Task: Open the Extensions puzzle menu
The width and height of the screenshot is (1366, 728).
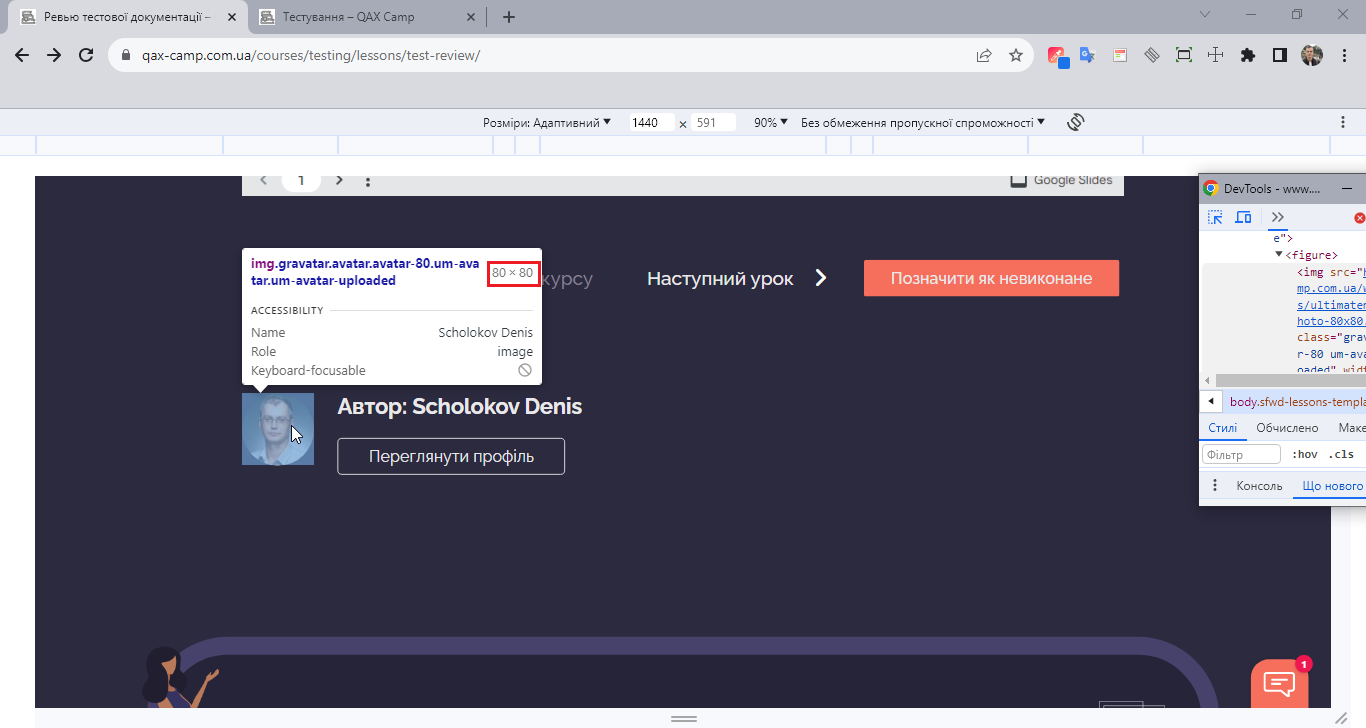Action: (x=1247, y=56)
